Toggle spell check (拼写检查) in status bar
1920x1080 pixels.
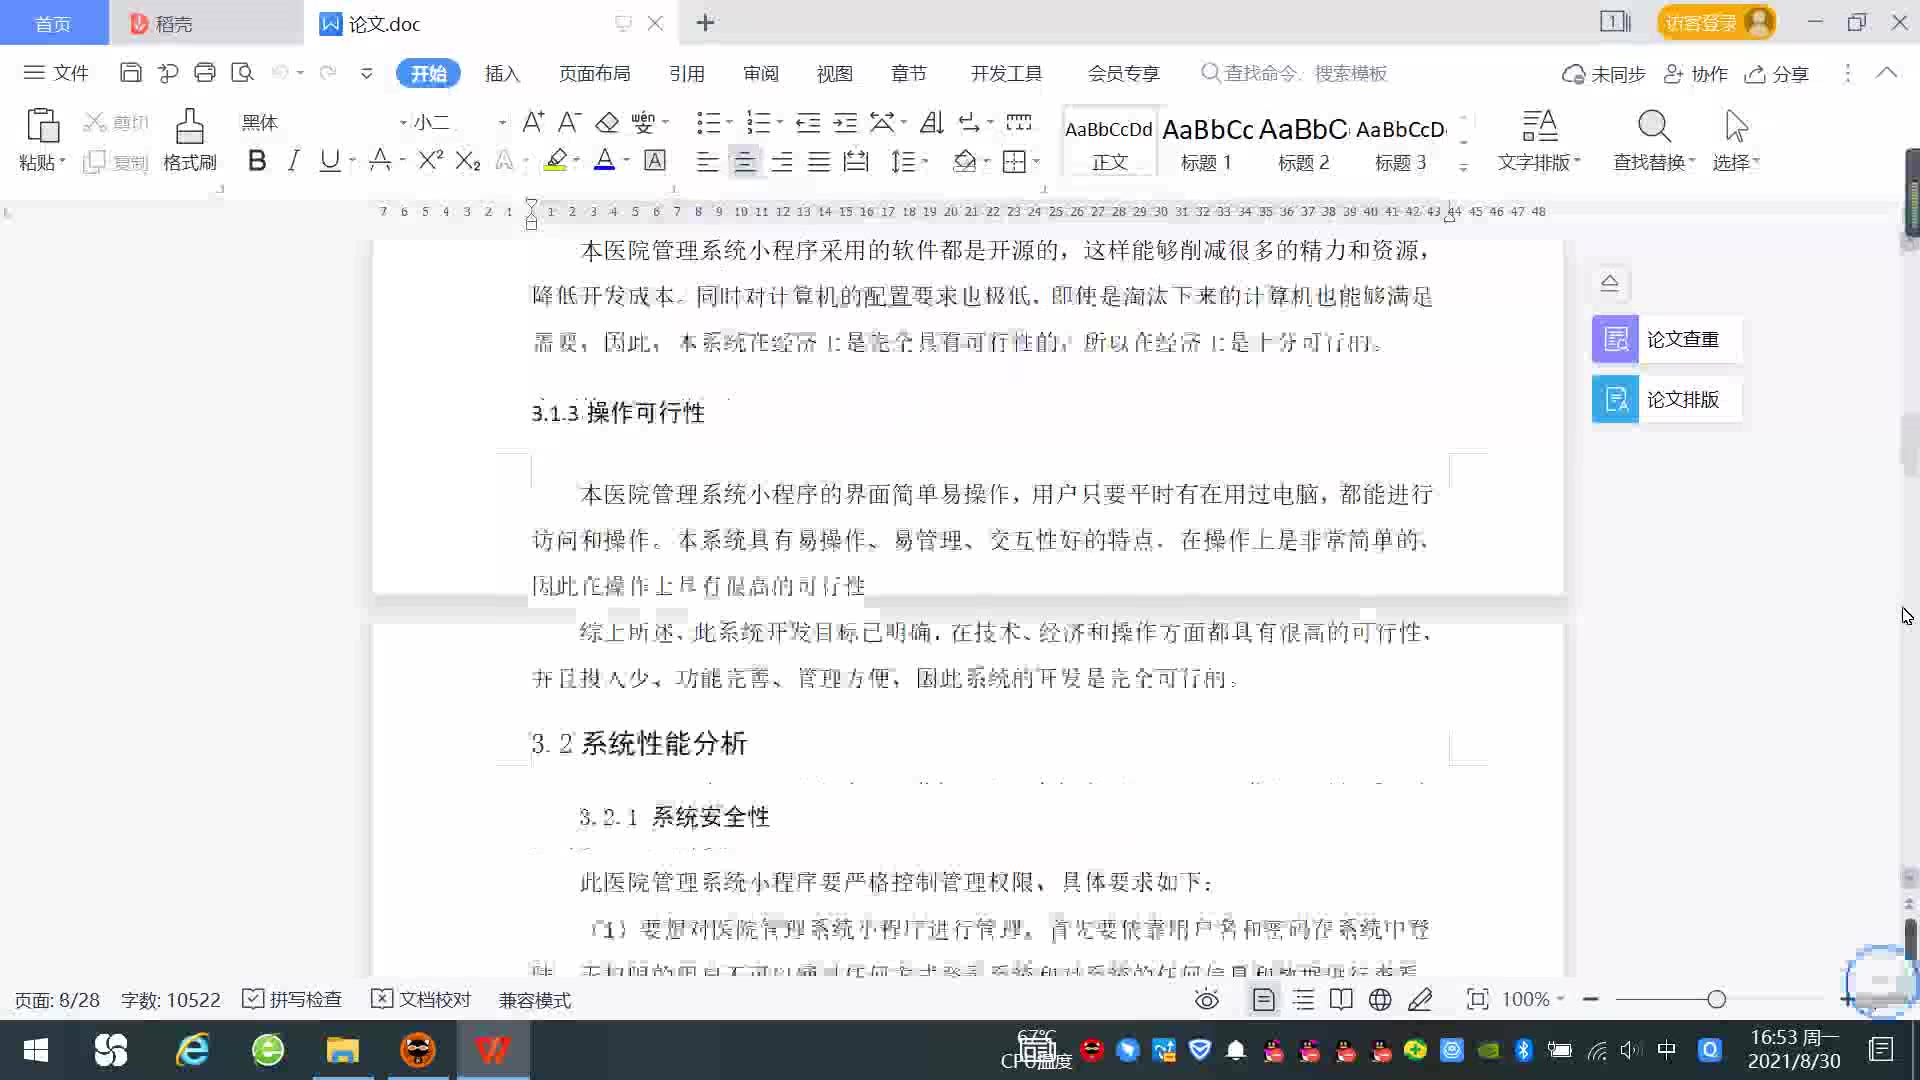[293, 999]
